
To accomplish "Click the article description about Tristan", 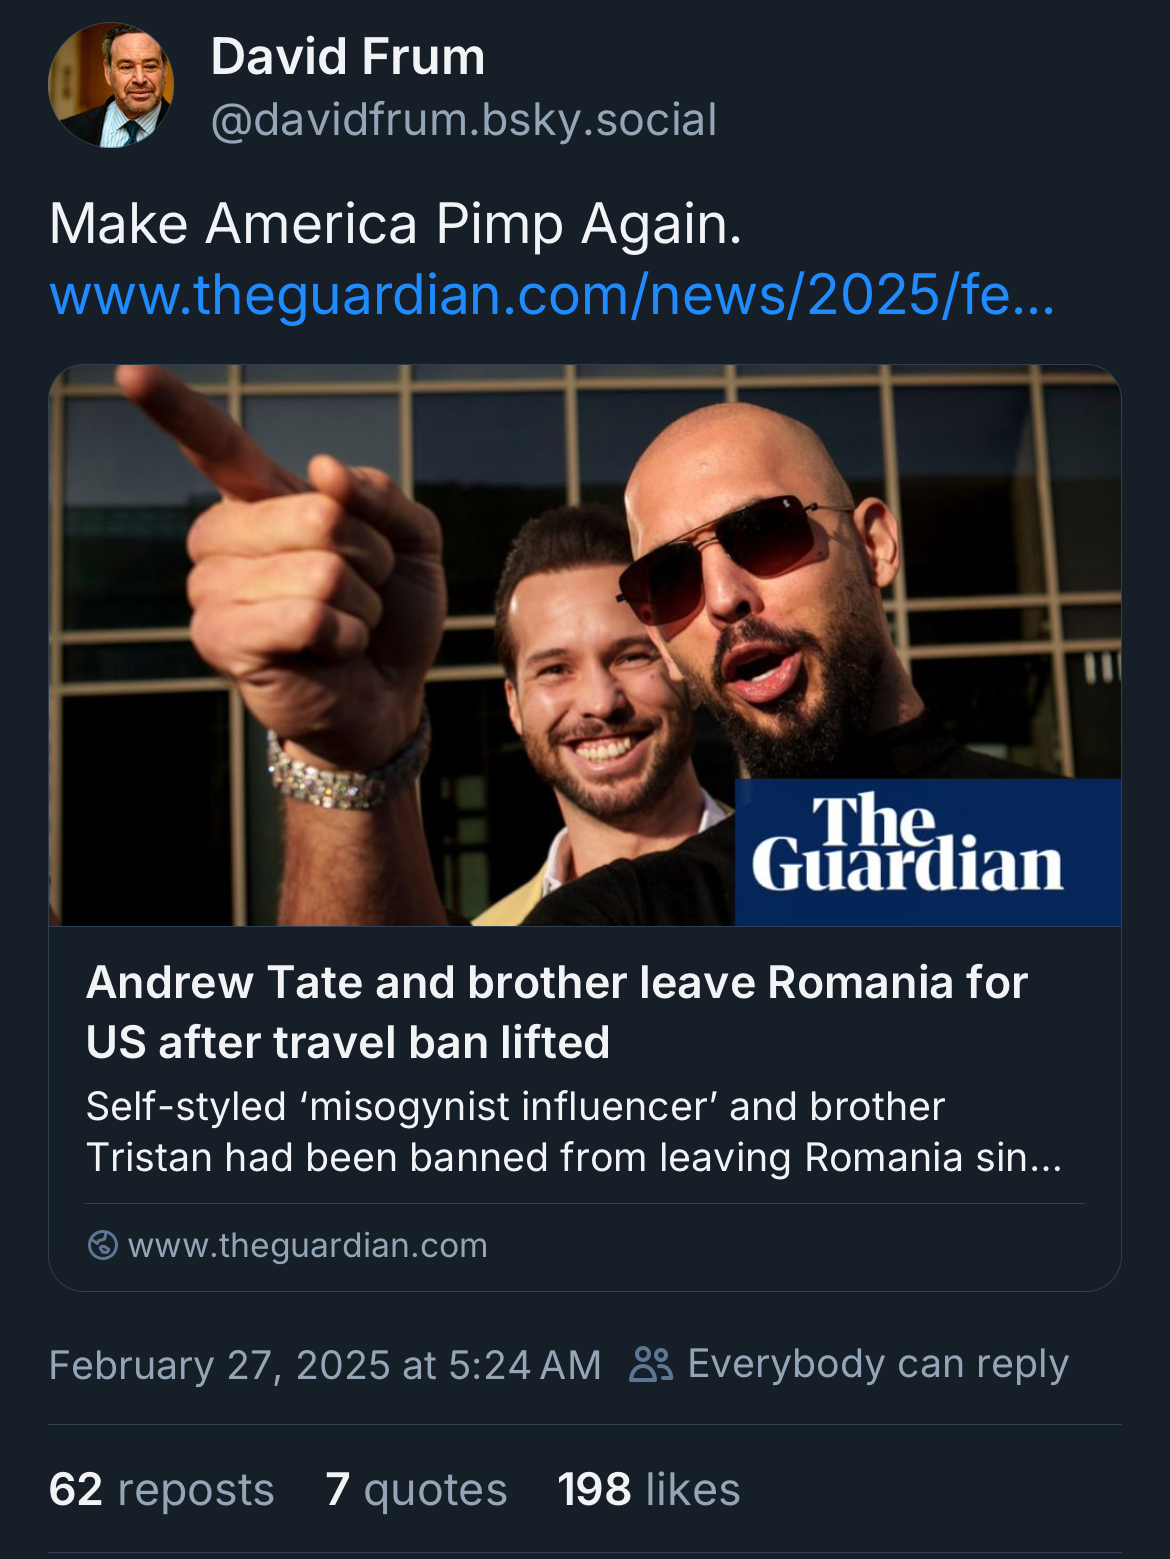I will [574, 1132].
